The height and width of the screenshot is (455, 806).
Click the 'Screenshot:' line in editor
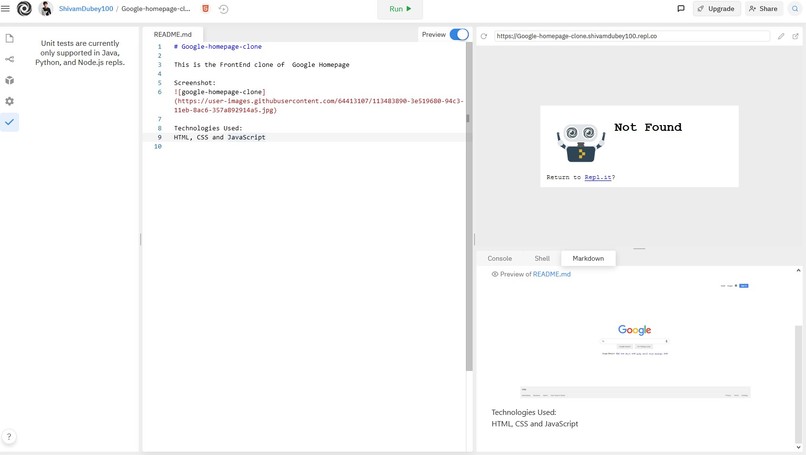[x=194, y=83]
